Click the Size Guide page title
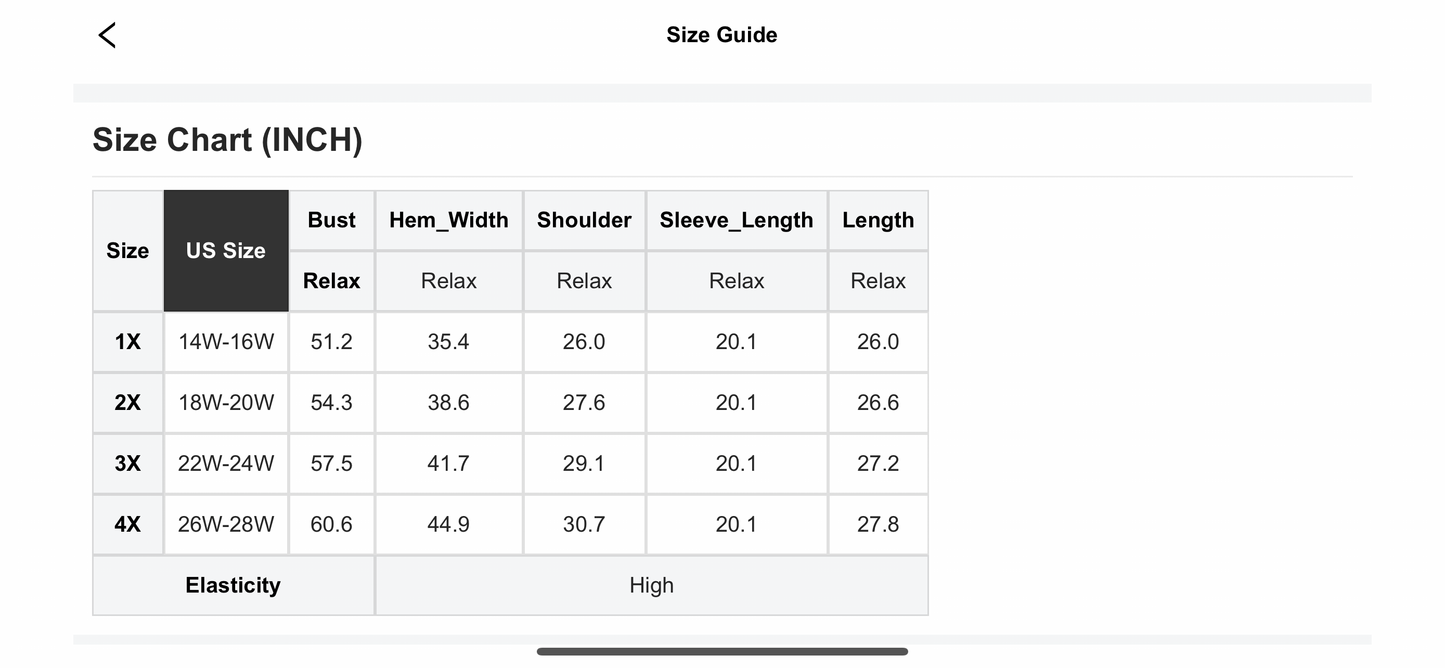 (x=722, y=35)
